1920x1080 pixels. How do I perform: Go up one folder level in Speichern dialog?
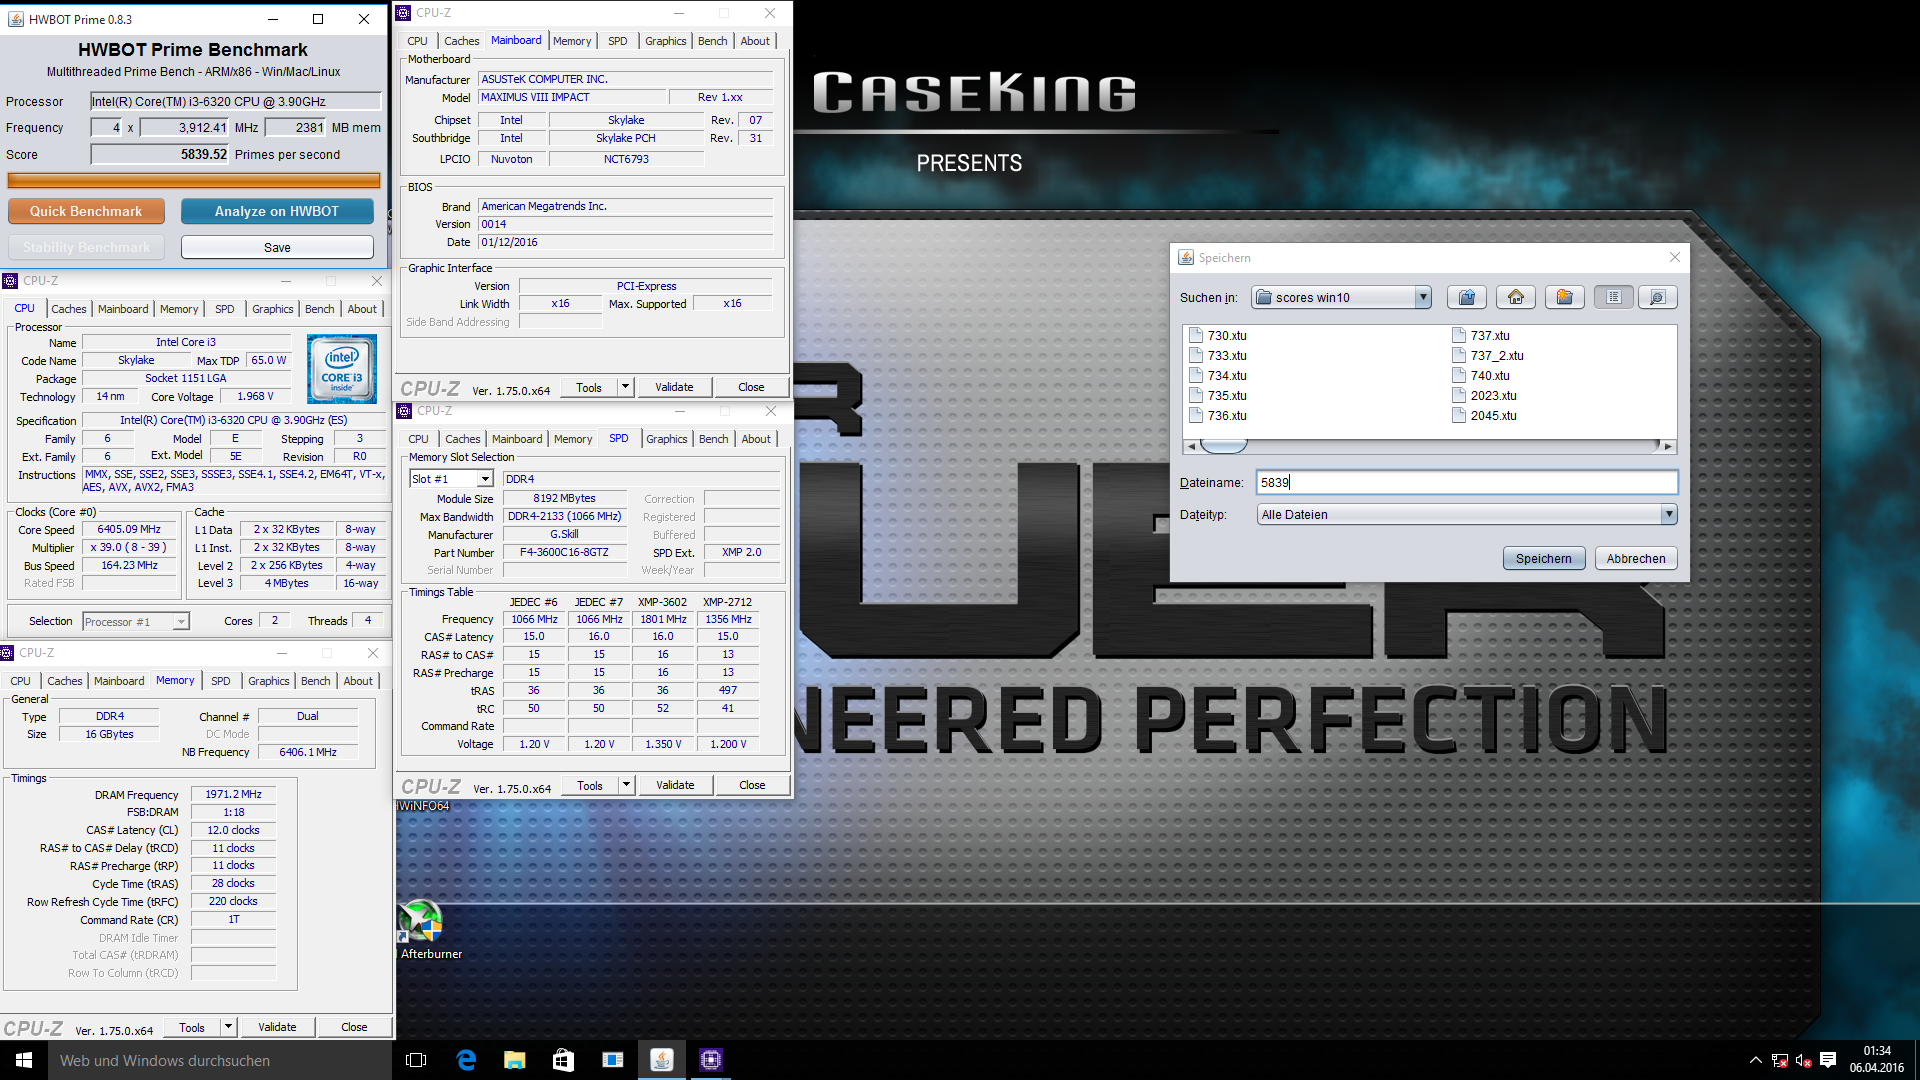click(x=1467, y=297)
